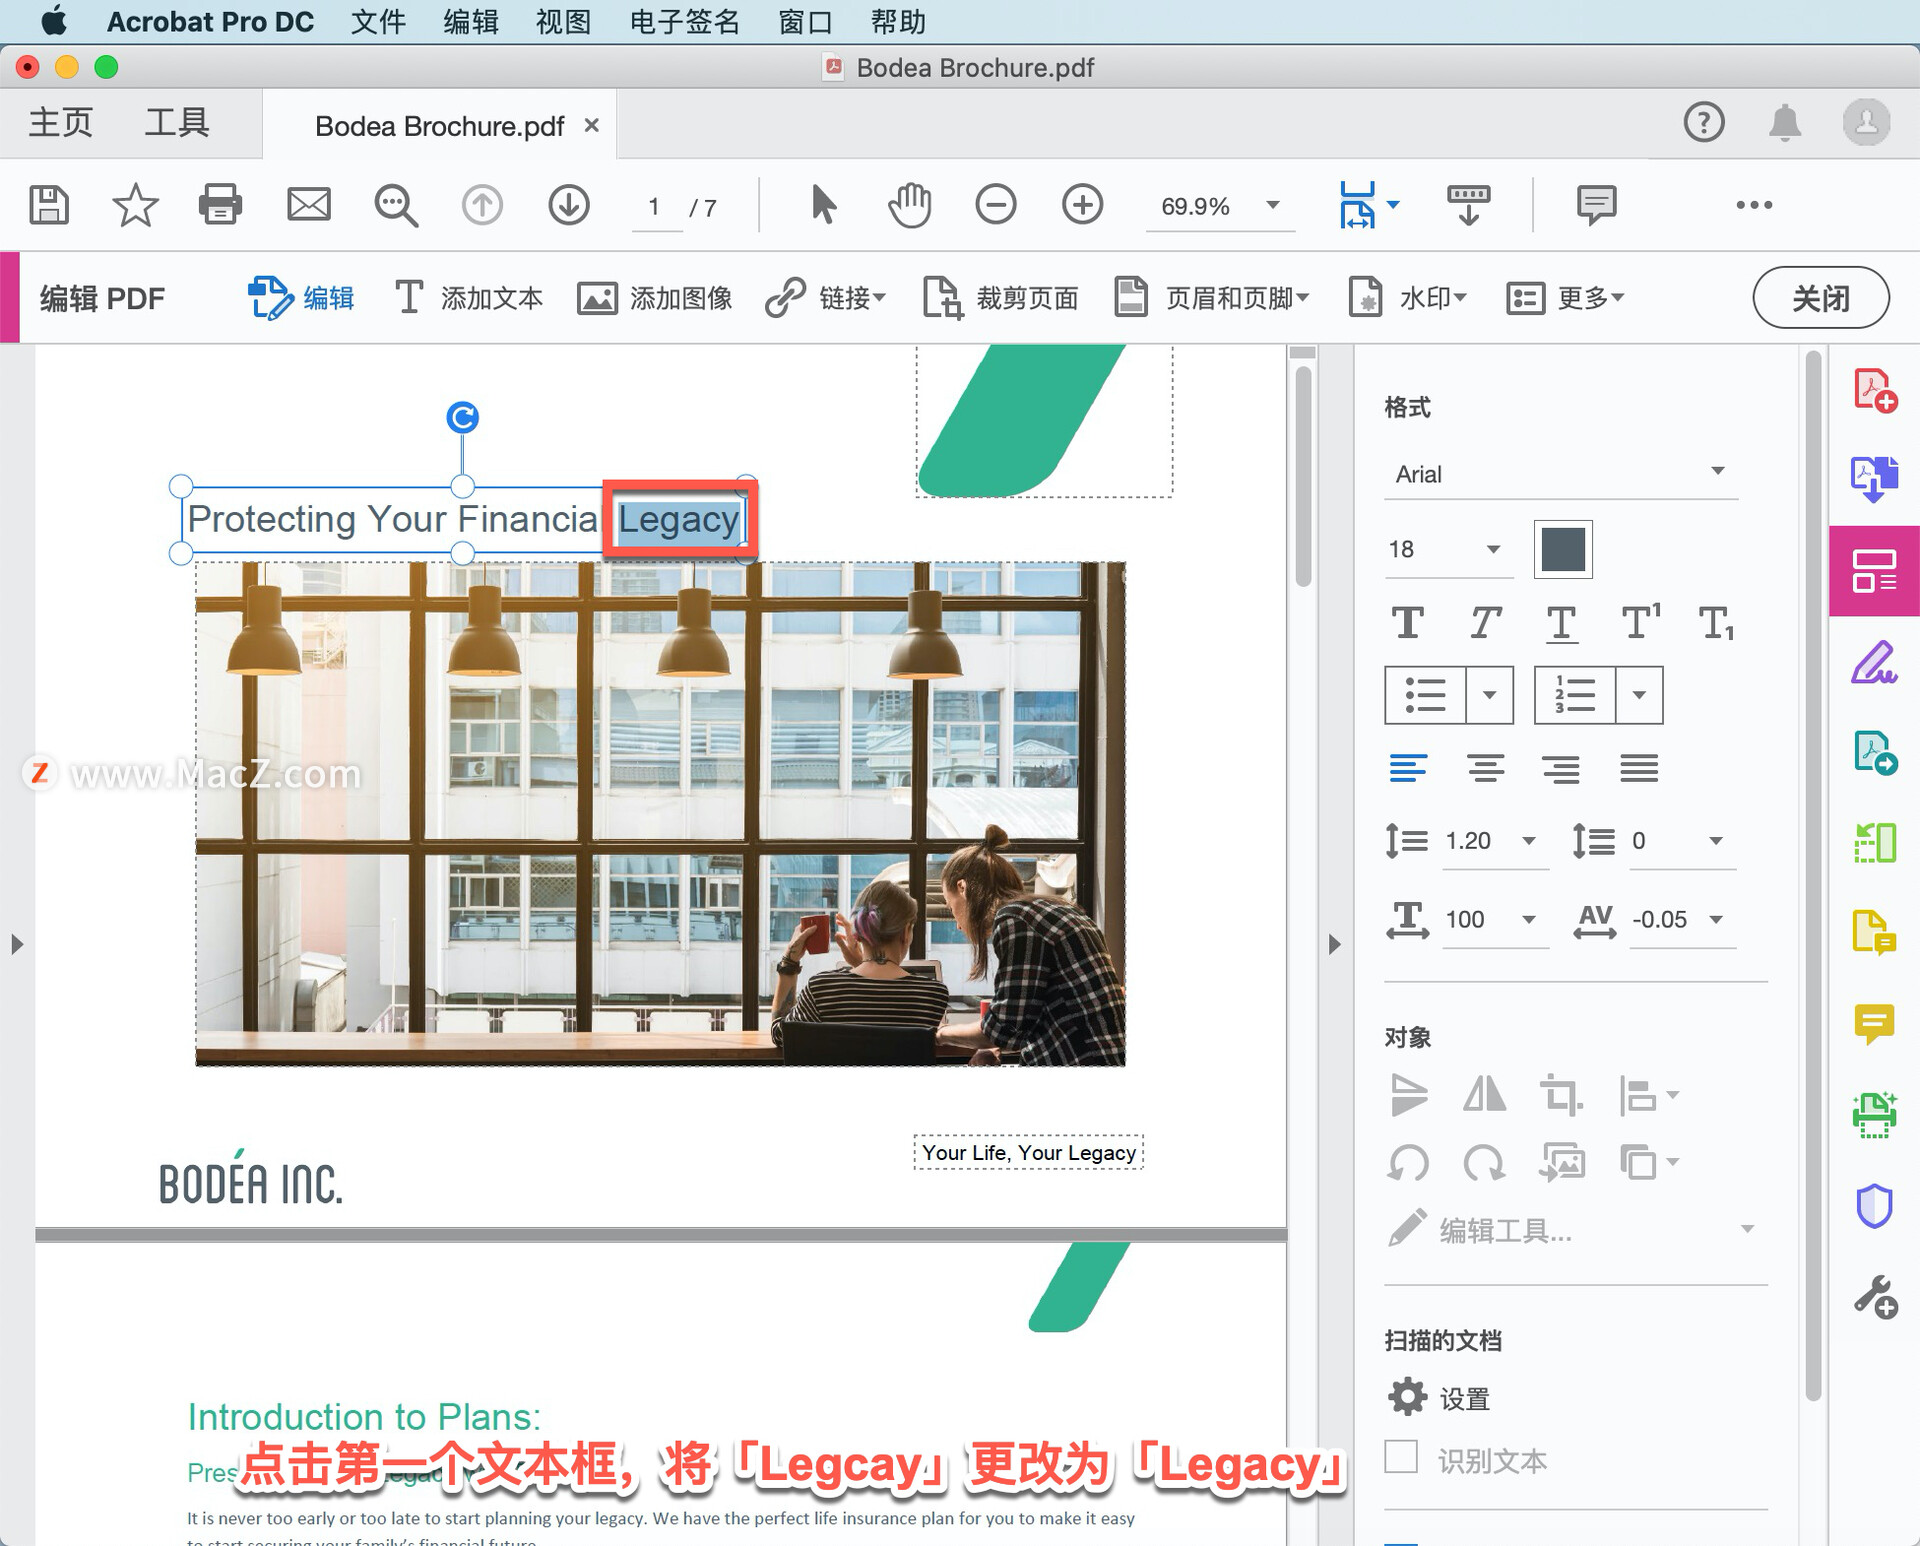Click the rotate handle above text box
The image size is (1920, 1546).
pos(462,417)
